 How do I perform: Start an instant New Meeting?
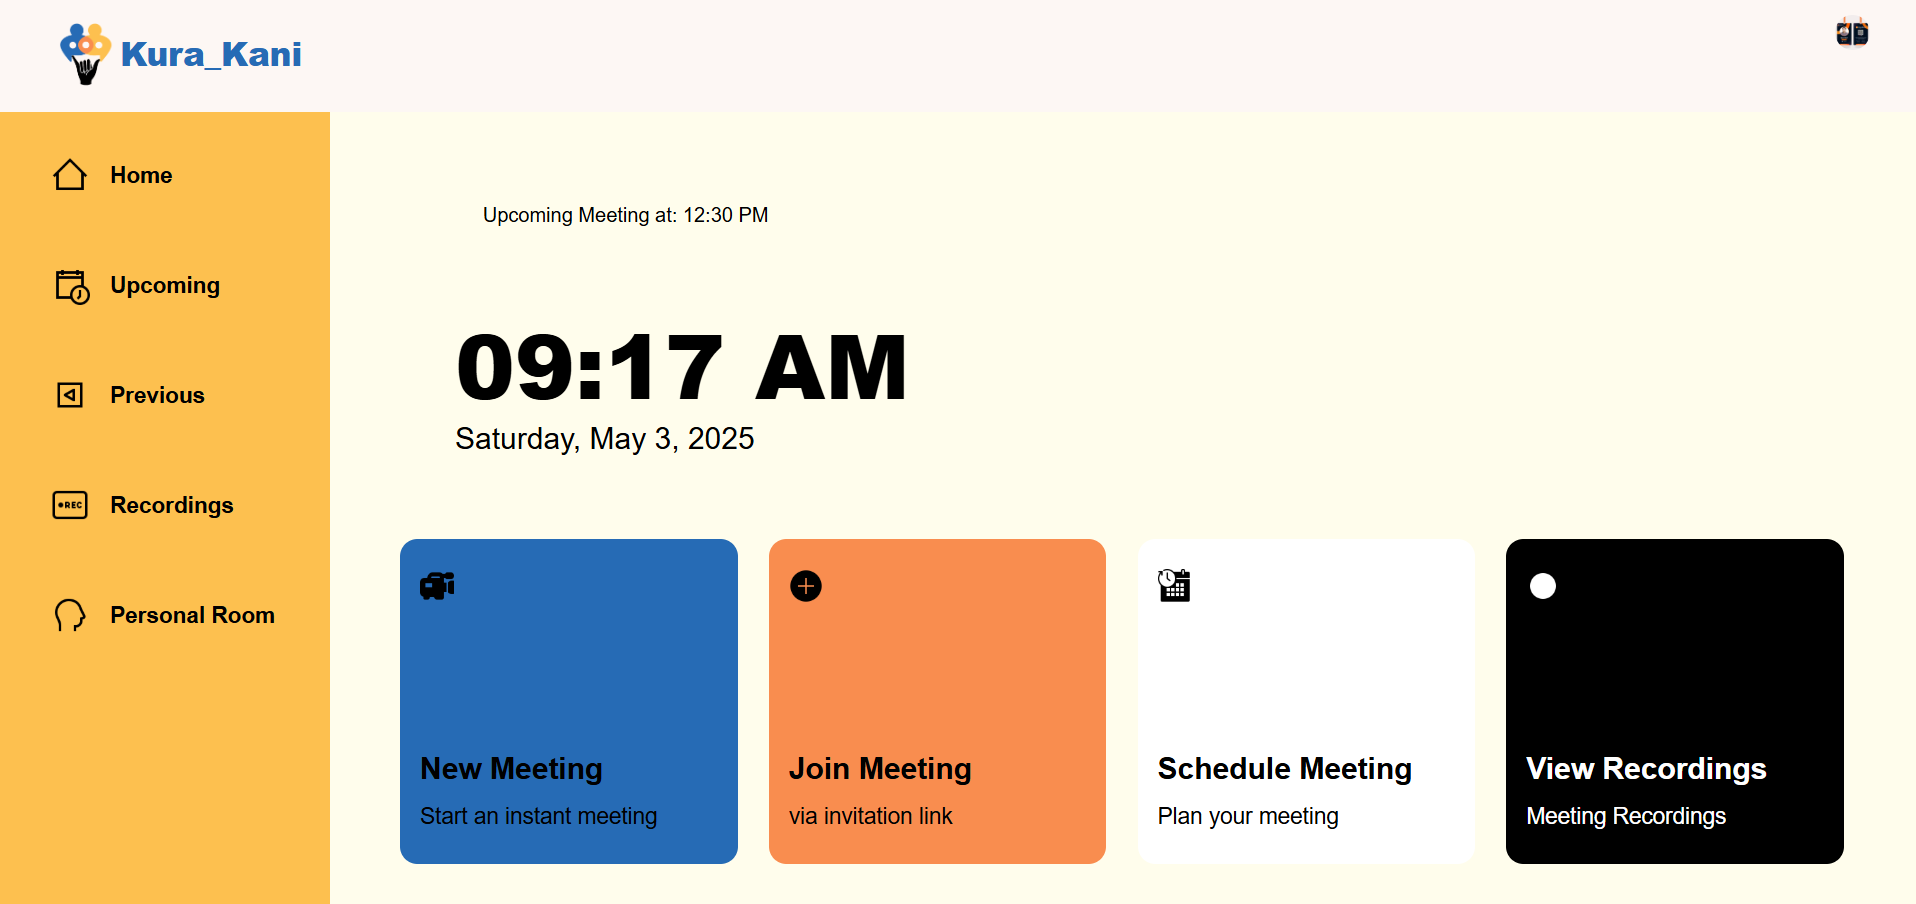click(x=568, y=701)
